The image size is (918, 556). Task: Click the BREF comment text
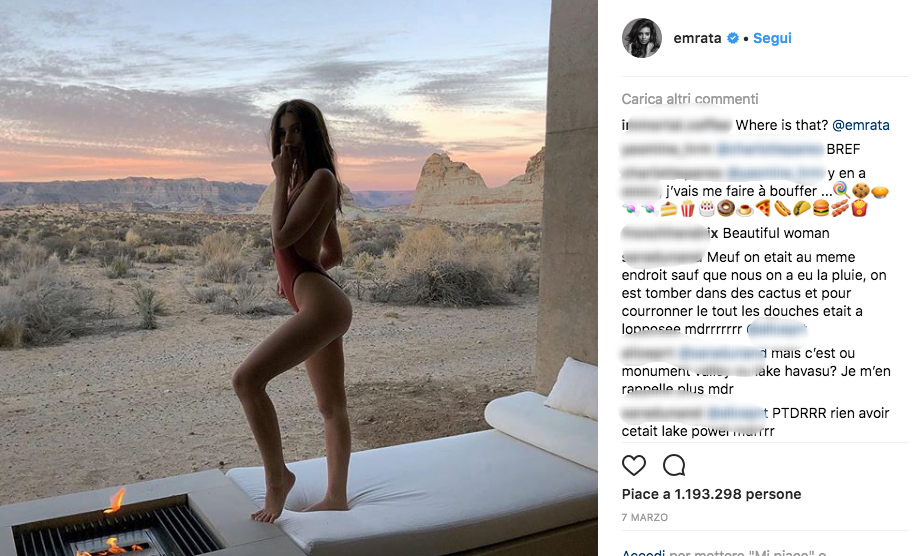coord(843,149)
